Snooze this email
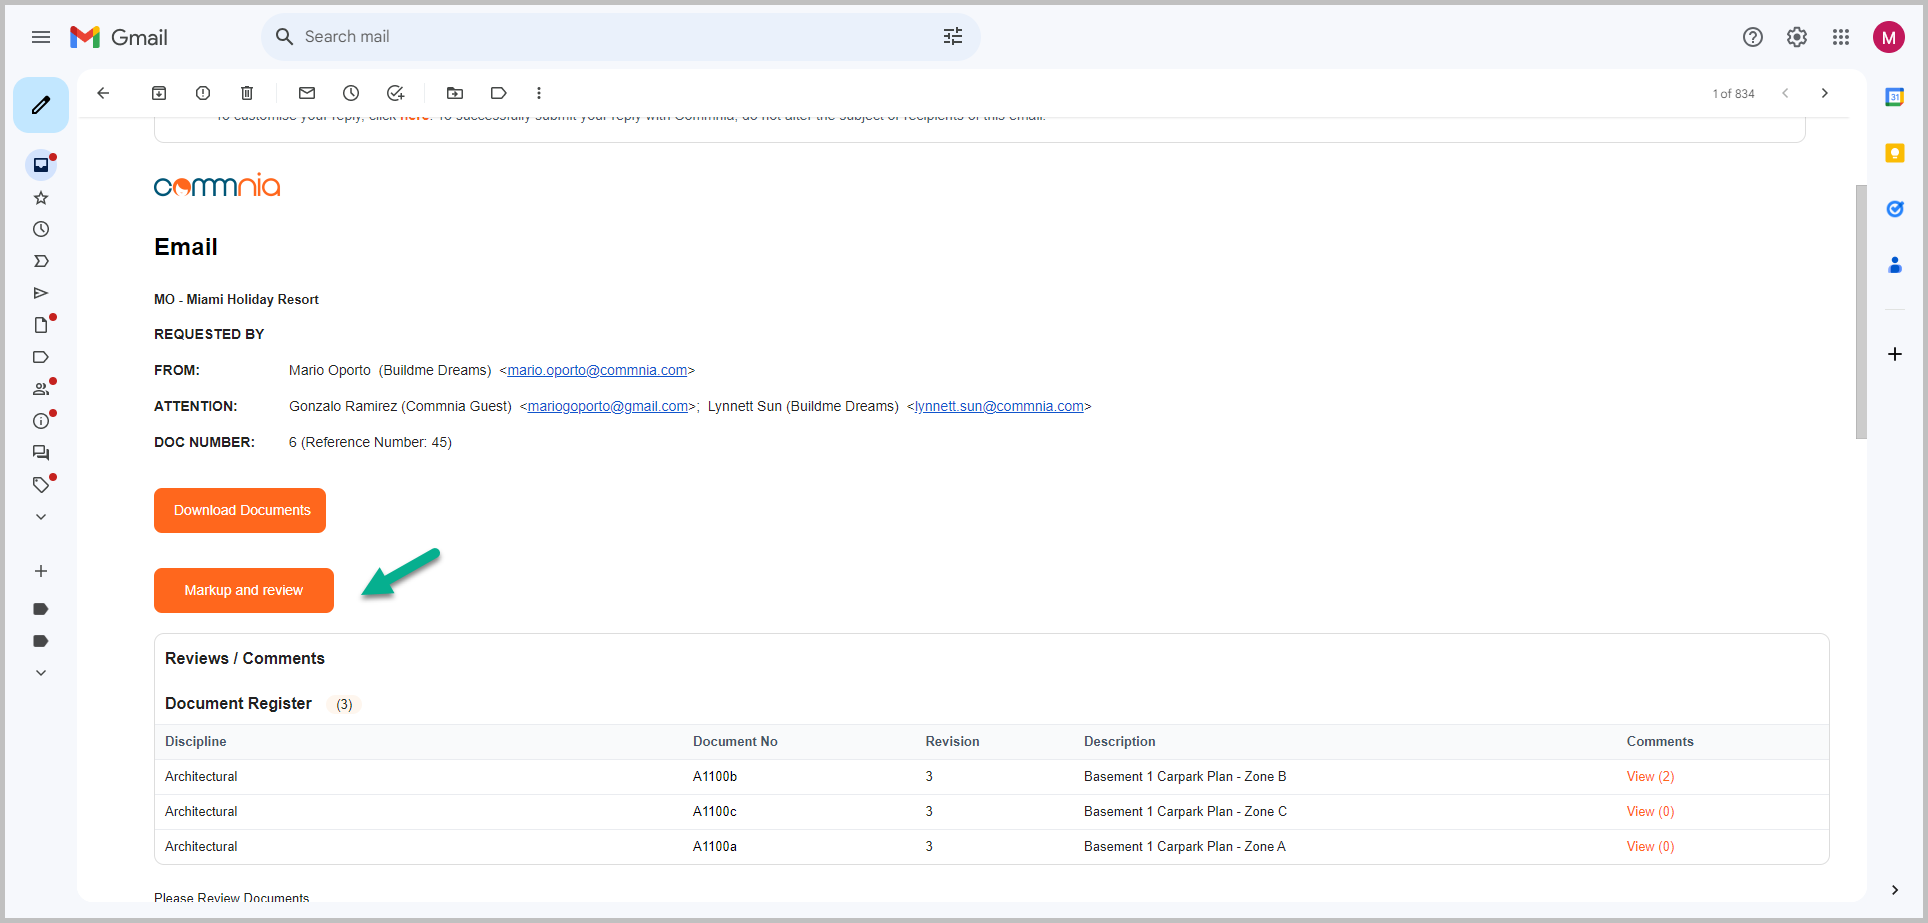Viewport: 1928px width, 923px height. tap(351, 93)
